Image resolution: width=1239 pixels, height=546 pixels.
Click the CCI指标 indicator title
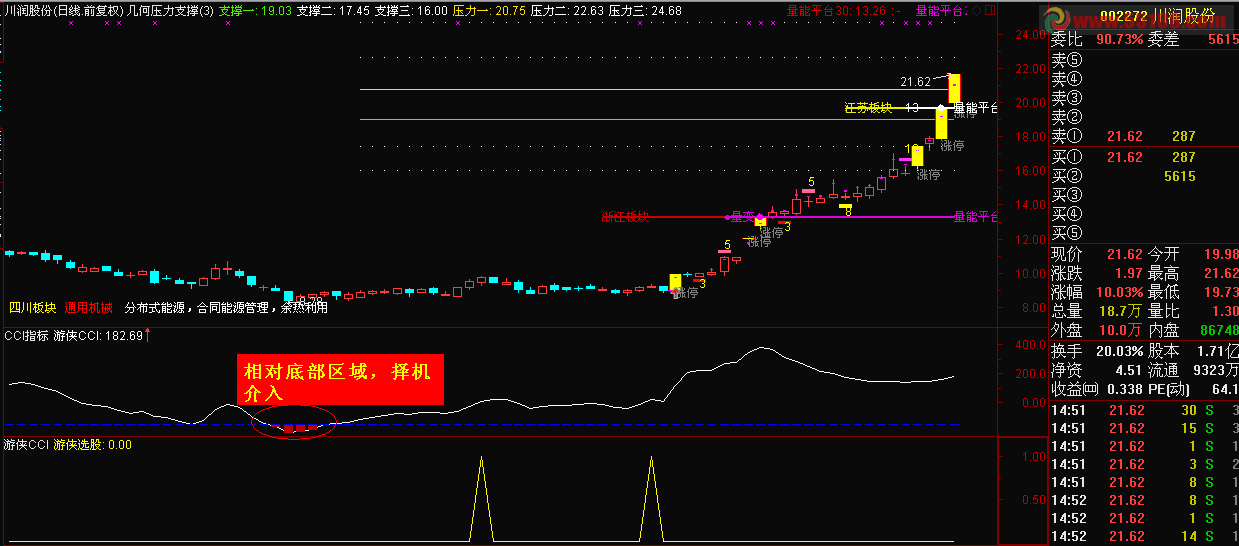pos(26,336)
